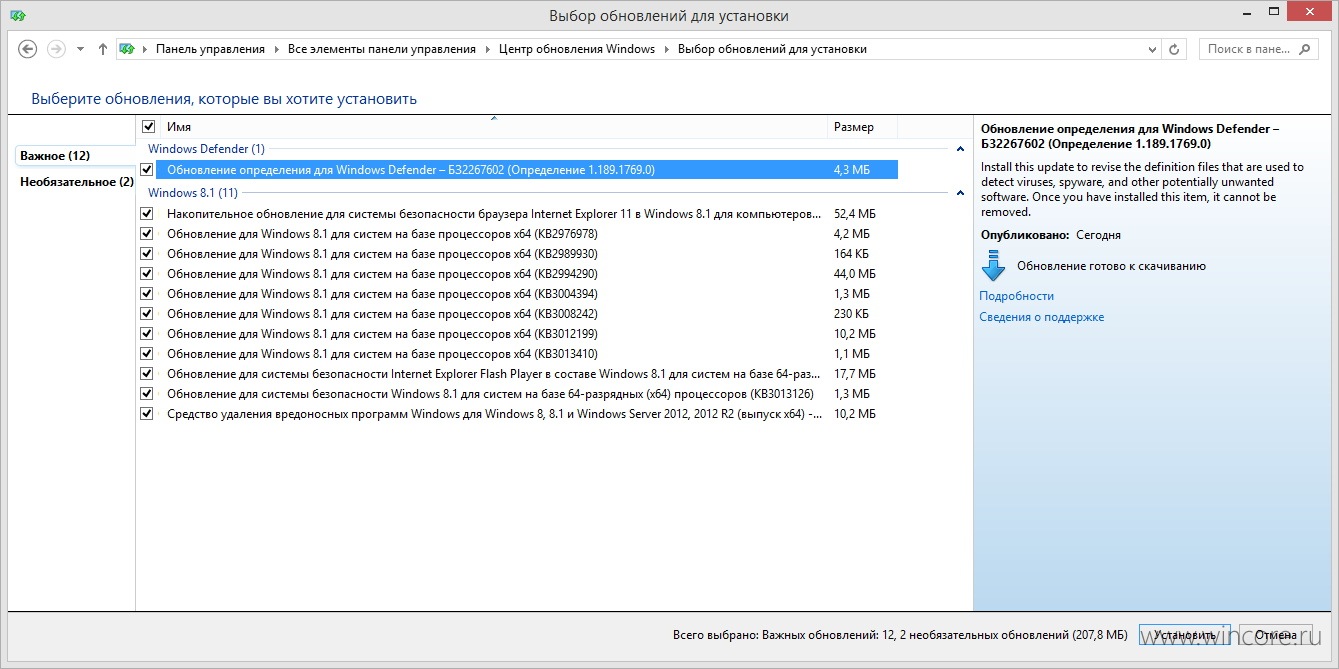Click the Установить button
Viewport: 1339px width, 669px height.
[x=1184, y=635]
